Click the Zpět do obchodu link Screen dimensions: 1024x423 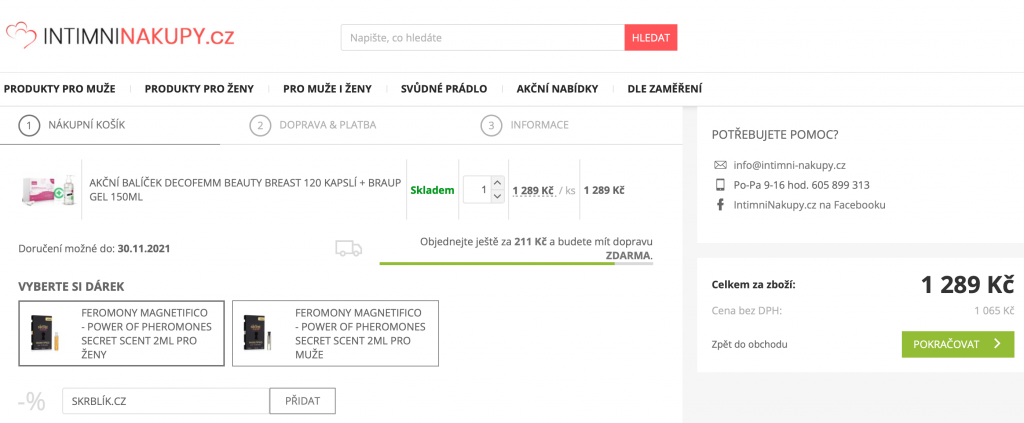click(749, 344)
